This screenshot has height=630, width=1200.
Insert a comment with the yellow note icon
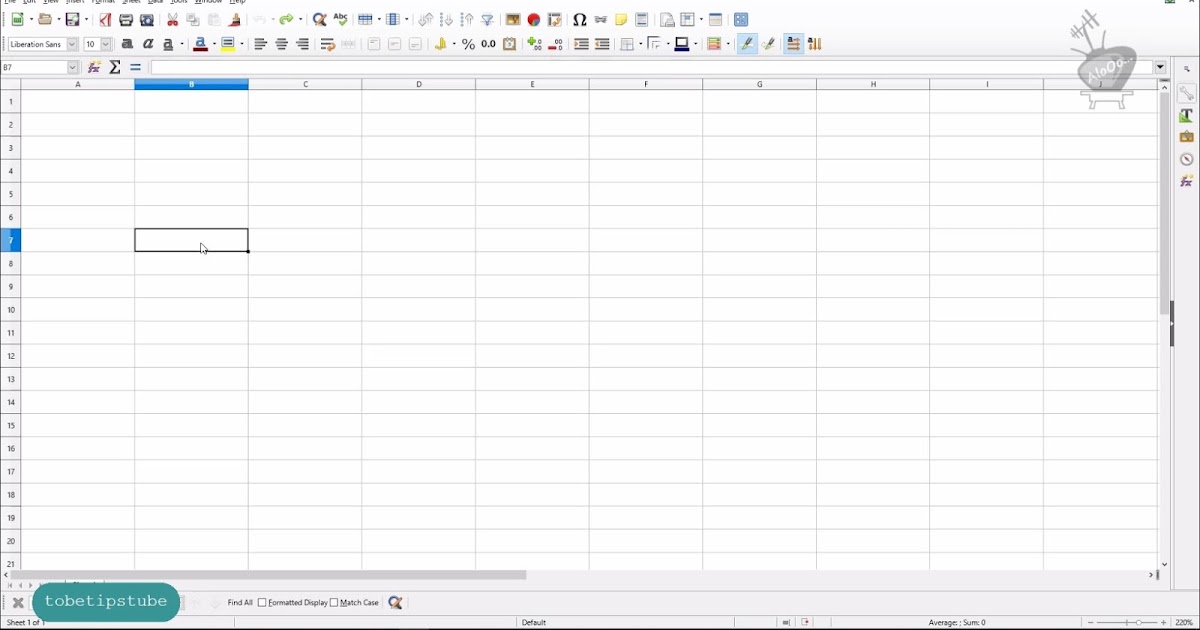(622, 20)
